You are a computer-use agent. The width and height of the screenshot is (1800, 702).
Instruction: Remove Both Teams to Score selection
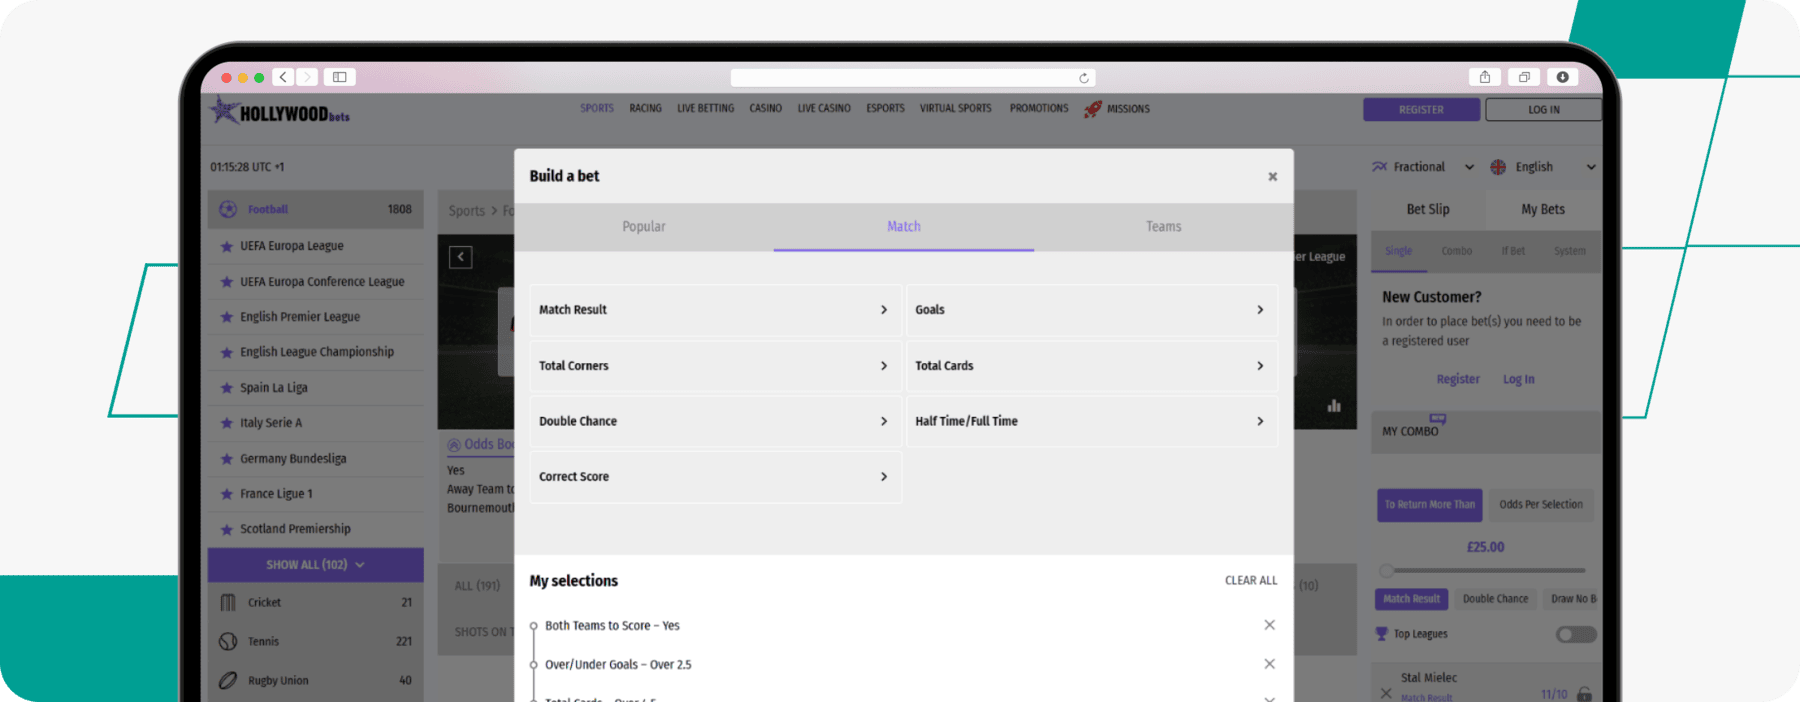tap(1269, 625)
